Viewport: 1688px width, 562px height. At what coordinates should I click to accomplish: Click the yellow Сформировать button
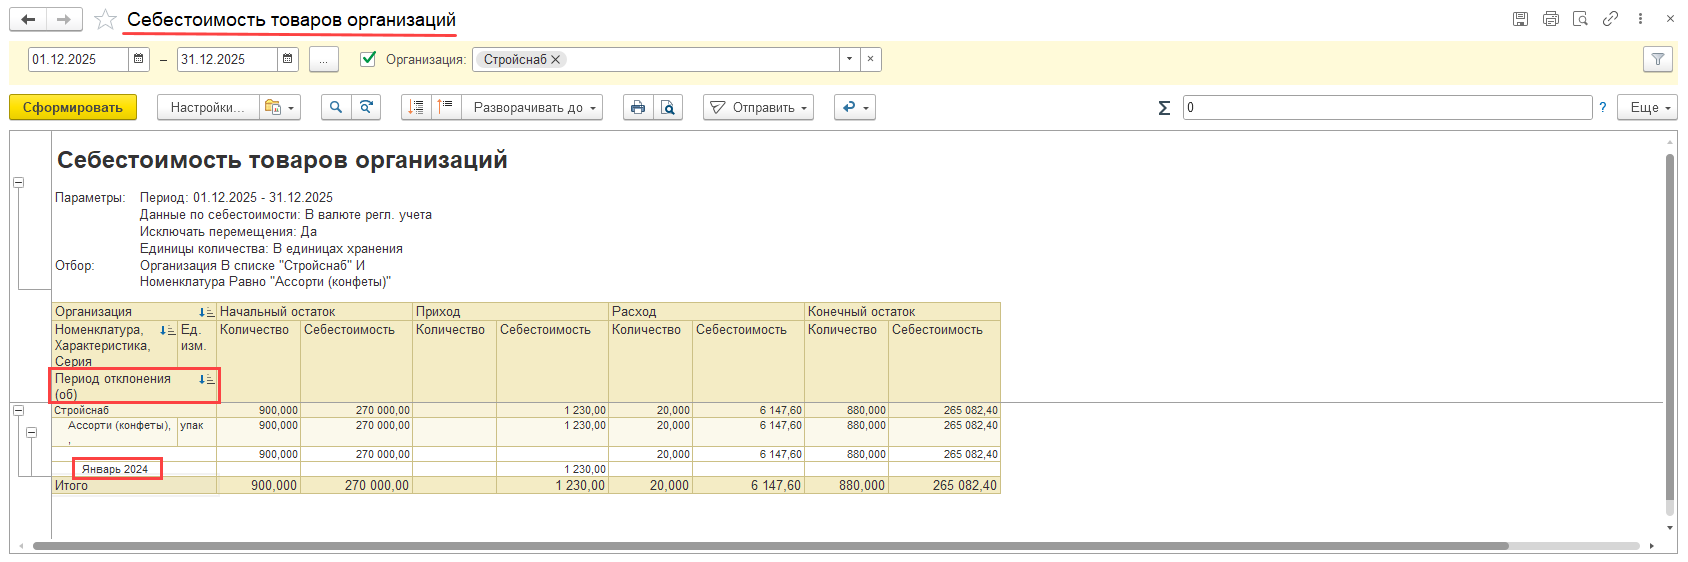(x=73, y=107)
